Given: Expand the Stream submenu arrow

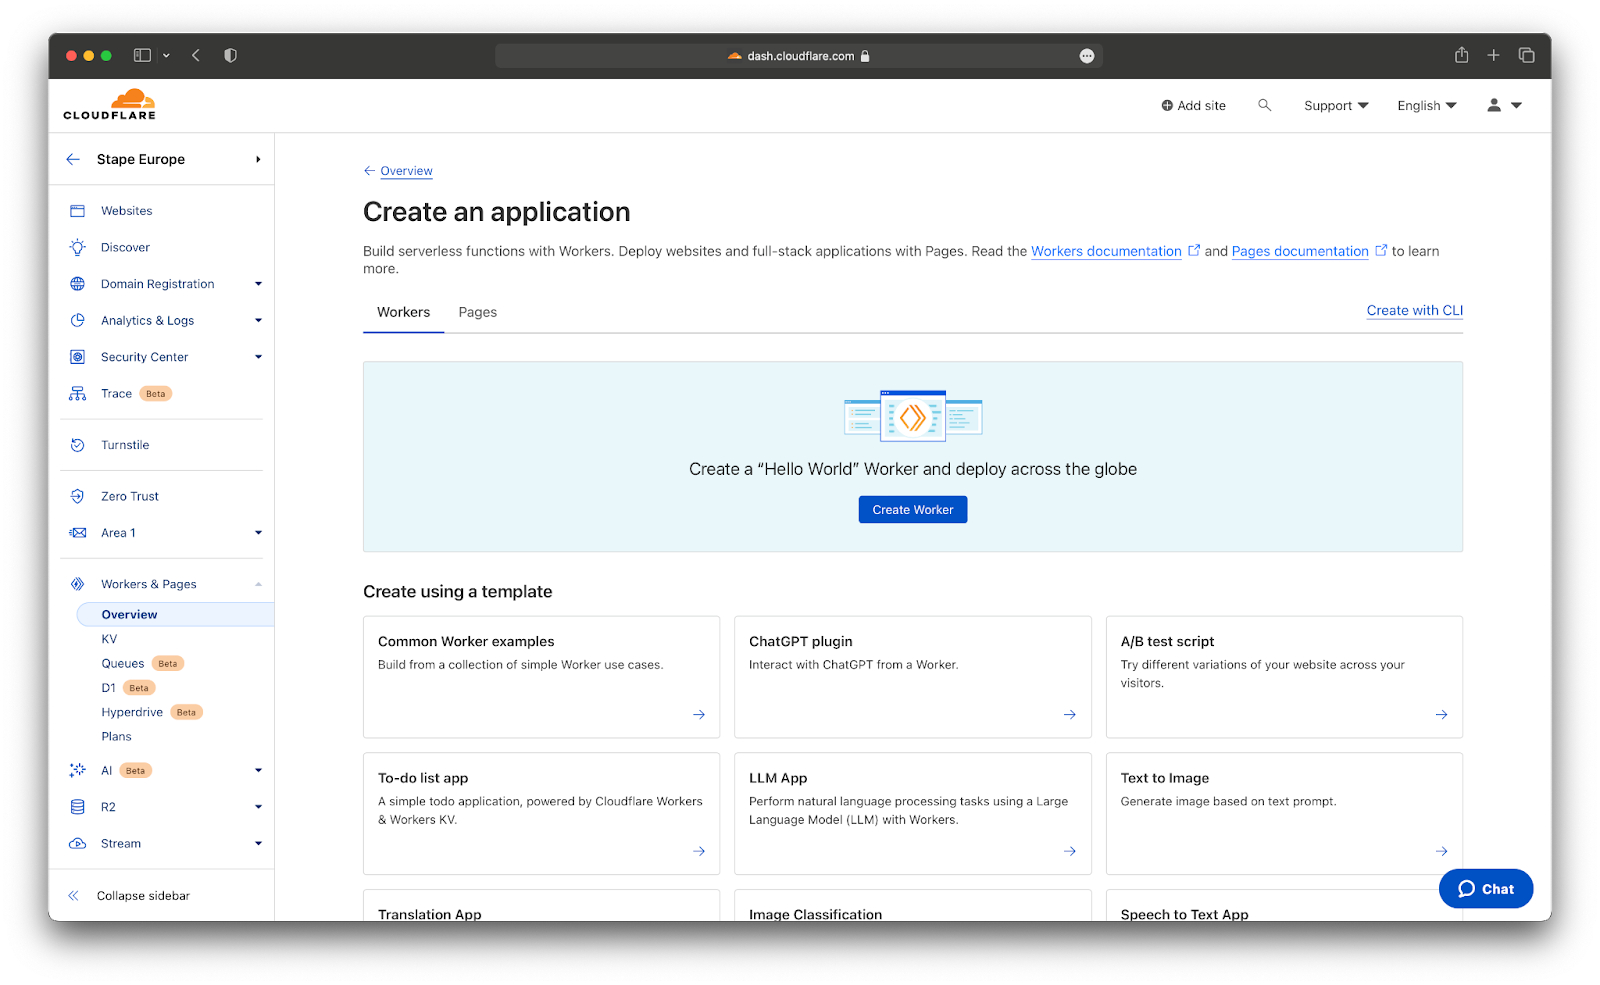Looking at the screenshot, I should [258, 844].
